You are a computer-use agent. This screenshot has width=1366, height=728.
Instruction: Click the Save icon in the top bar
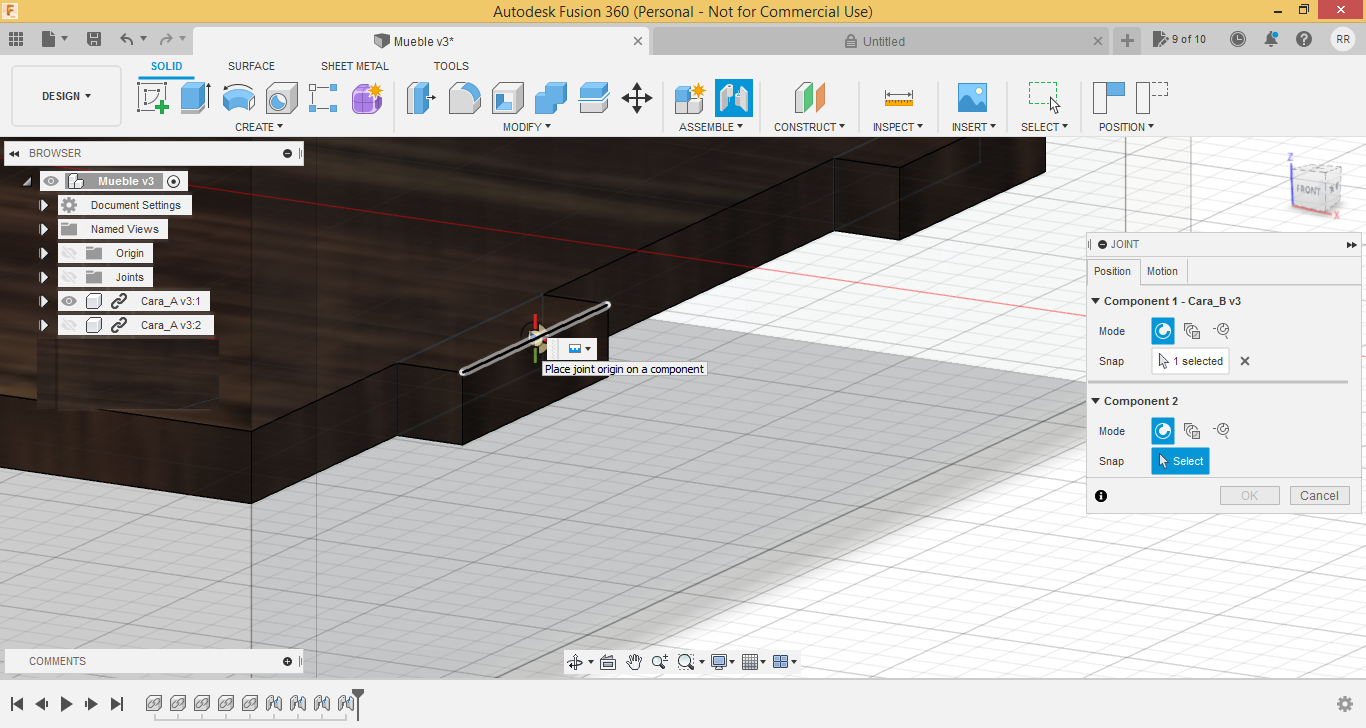point(94,39)
